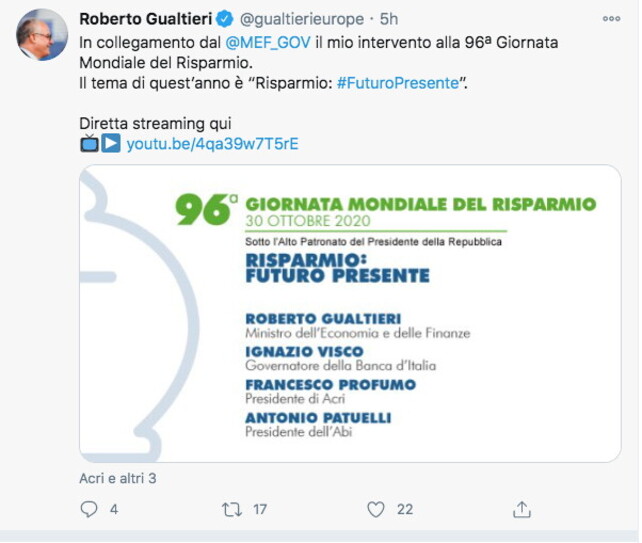Open the youtu.be/4qa39w7T5rE link
The image size is (642, 543).
(212, 143)
